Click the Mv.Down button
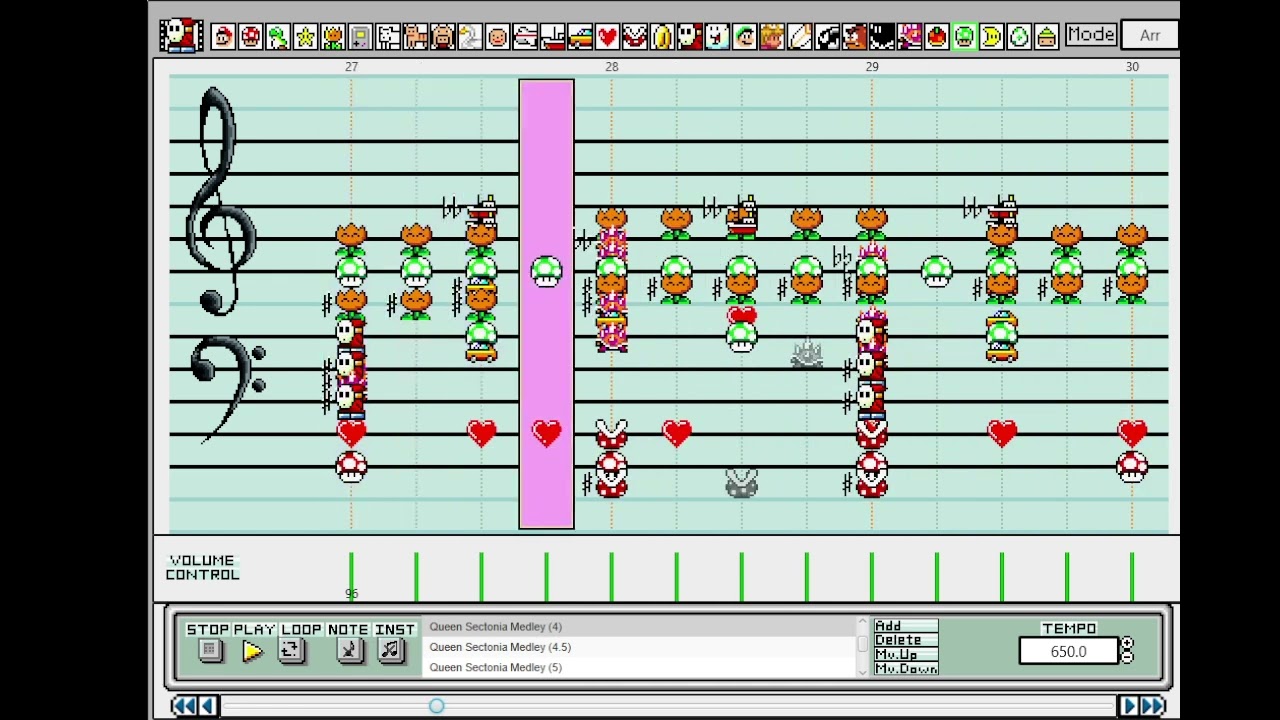 [x=906, y=668]
